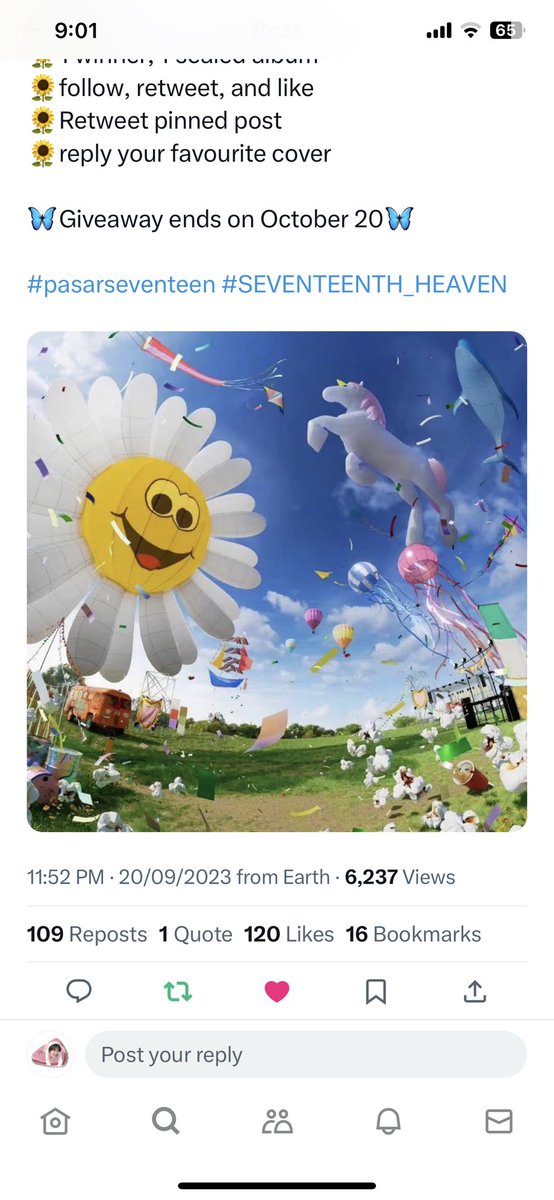554x1200 pixels.
Task: Tap the reply speech bubble icon
Action: (x=79, y=990)
